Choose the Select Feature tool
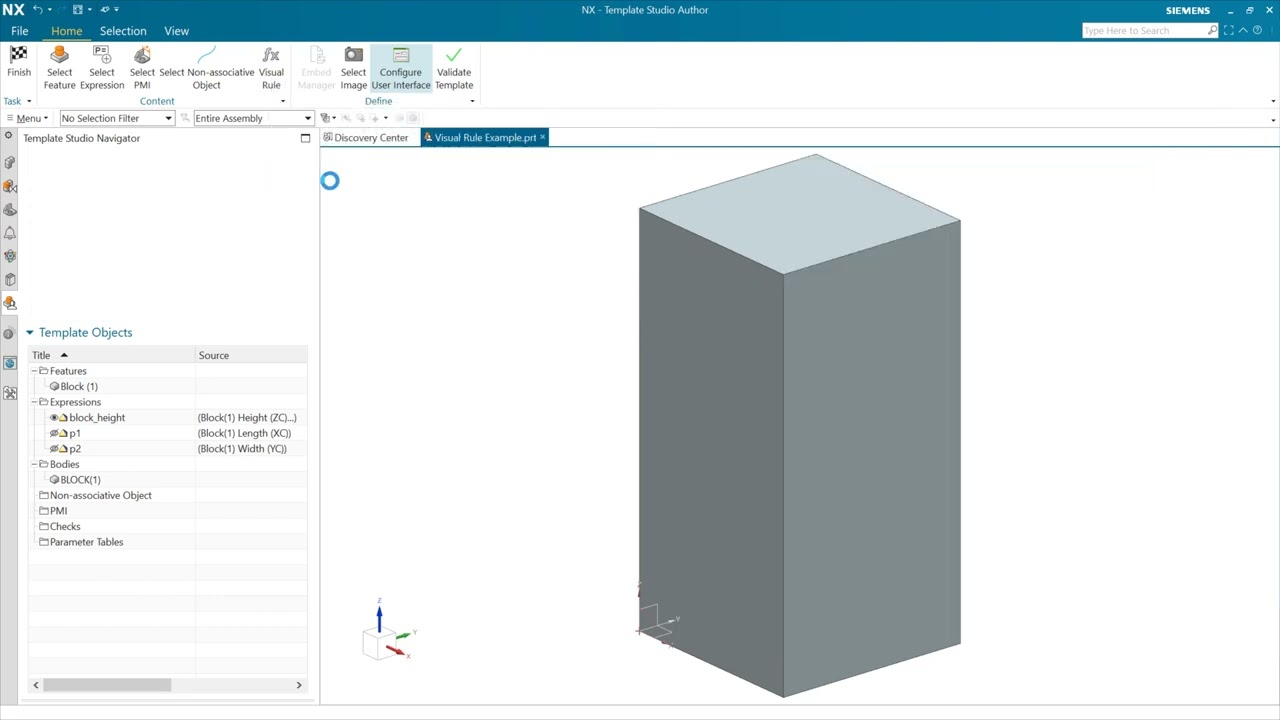This screenshot has height=720, width=1280. click(59, 68)
